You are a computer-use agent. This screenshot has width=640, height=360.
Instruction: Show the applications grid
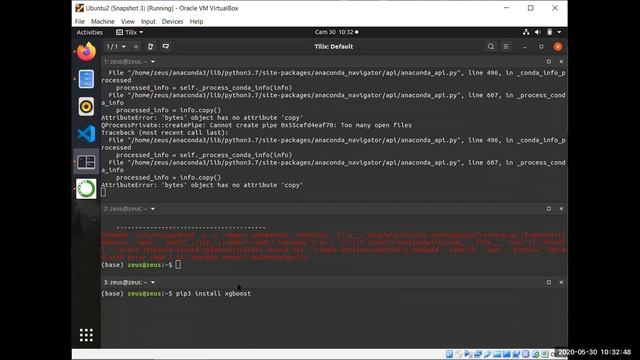[x=86, y=335]
